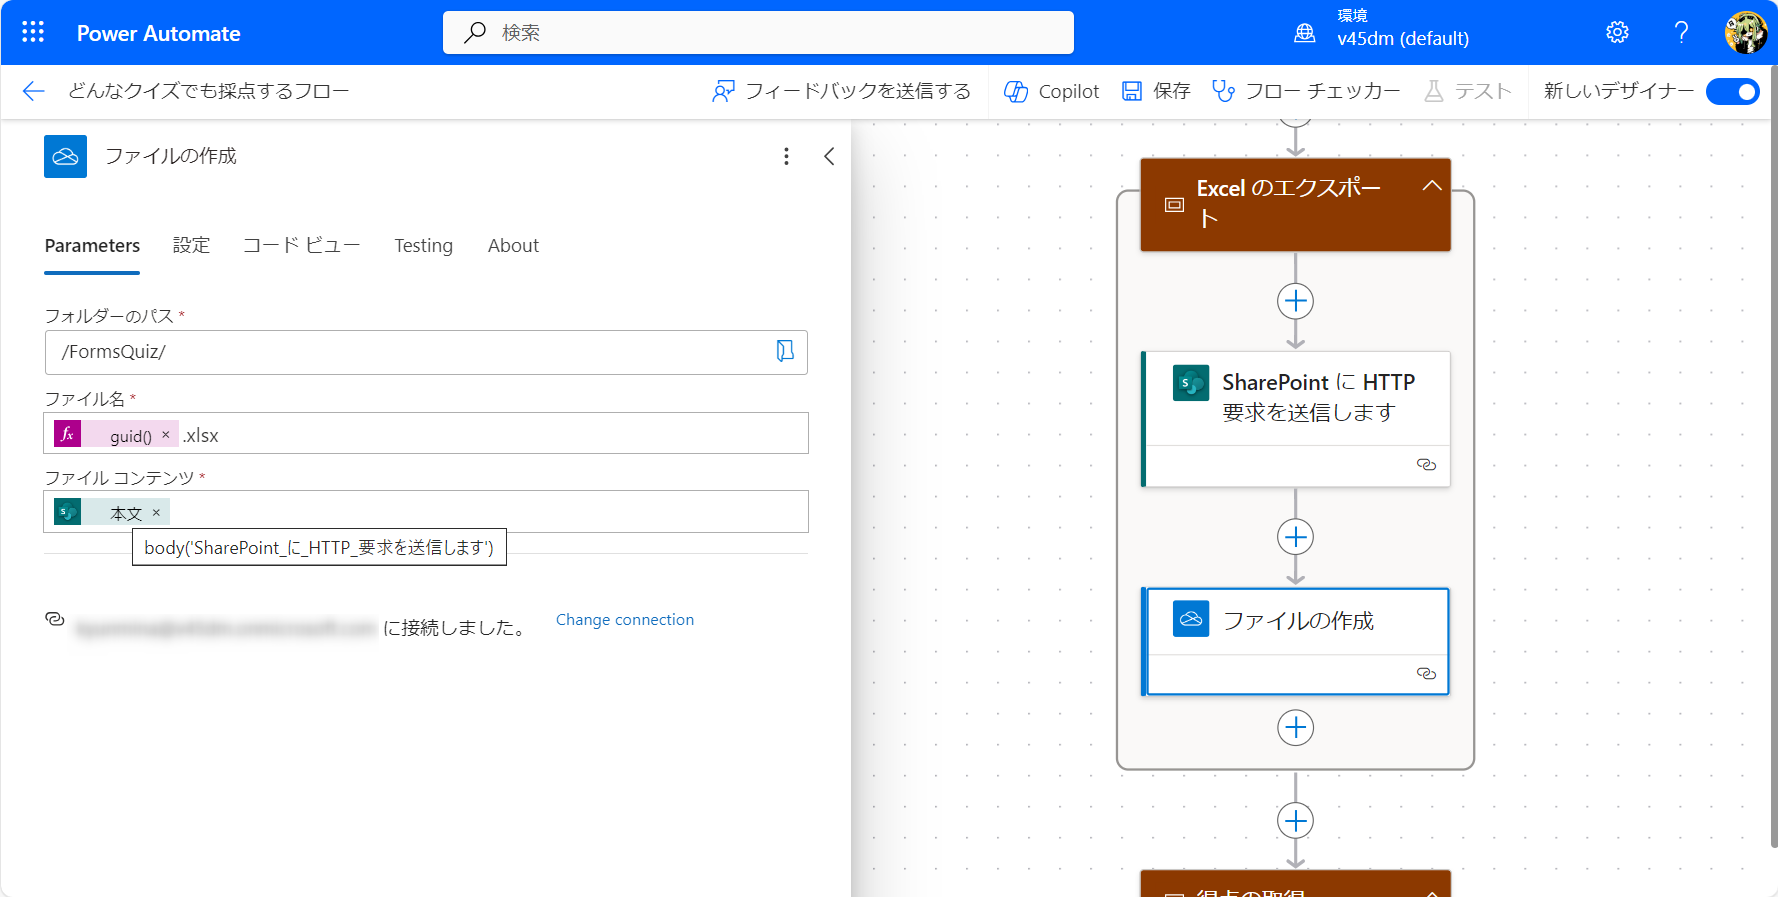Image resolution: width=1778 pixels, height=897 pixels.
Task: Add an action between SharePoint and ファイルの作成
Action: 1296,537
